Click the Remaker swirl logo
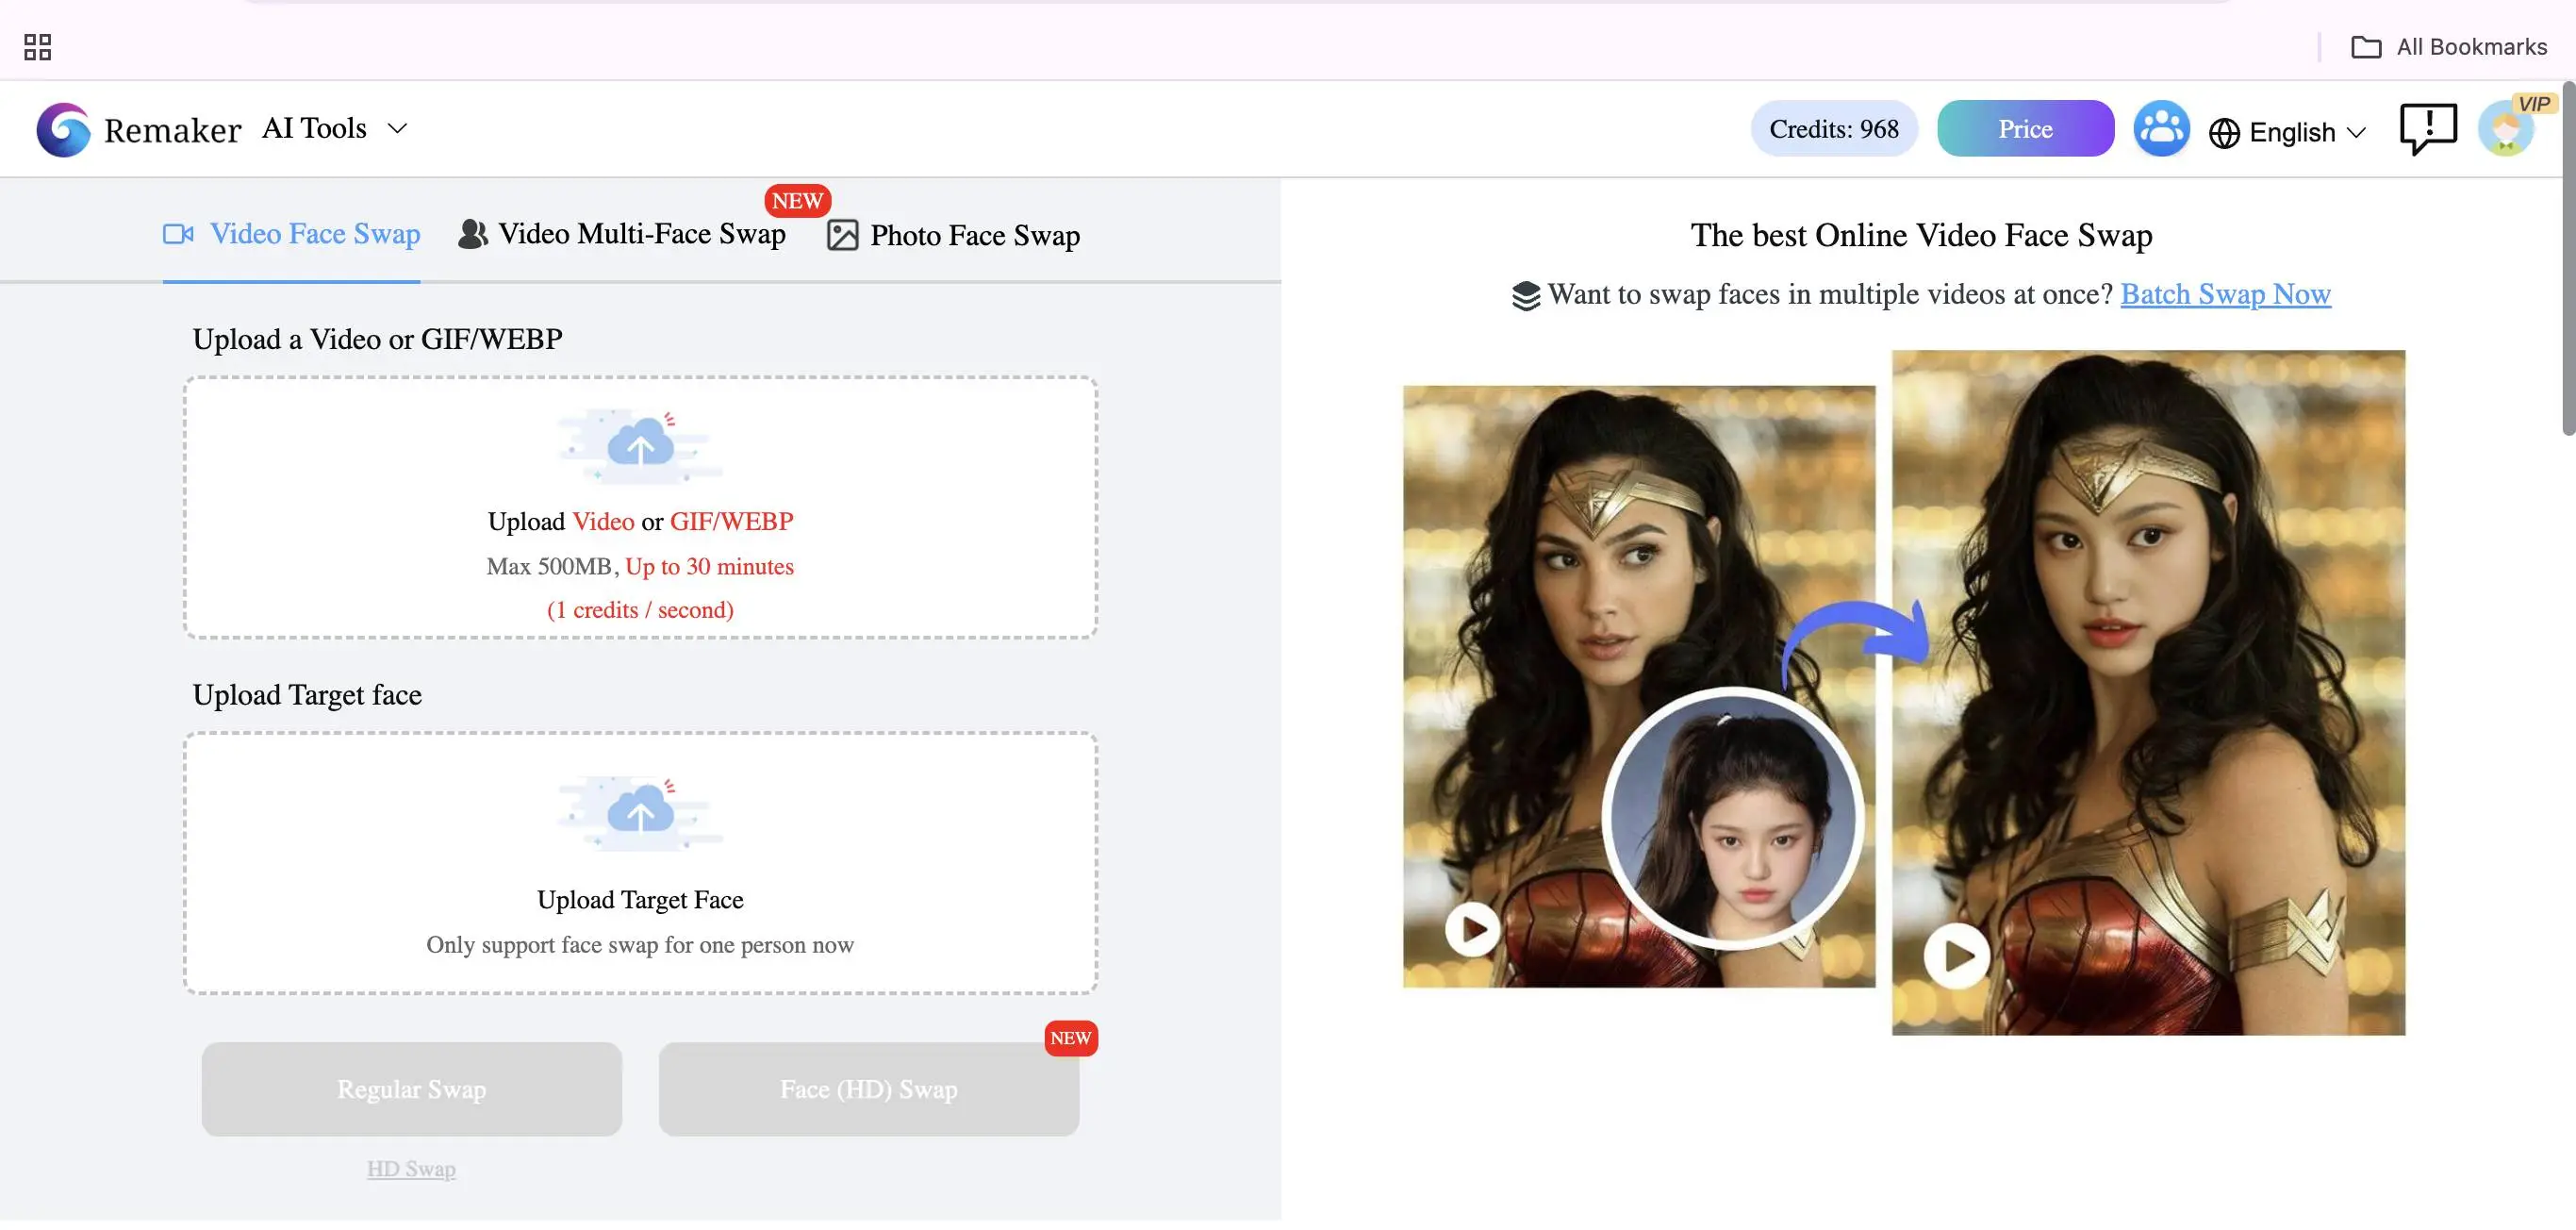 [63, 129]
